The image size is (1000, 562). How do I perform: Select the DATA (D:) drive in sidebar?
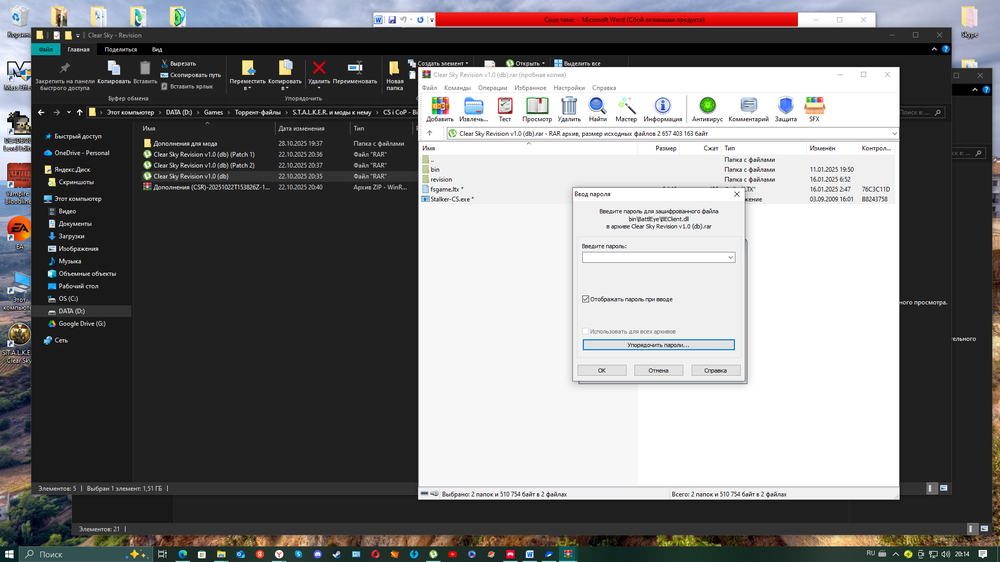71,311
